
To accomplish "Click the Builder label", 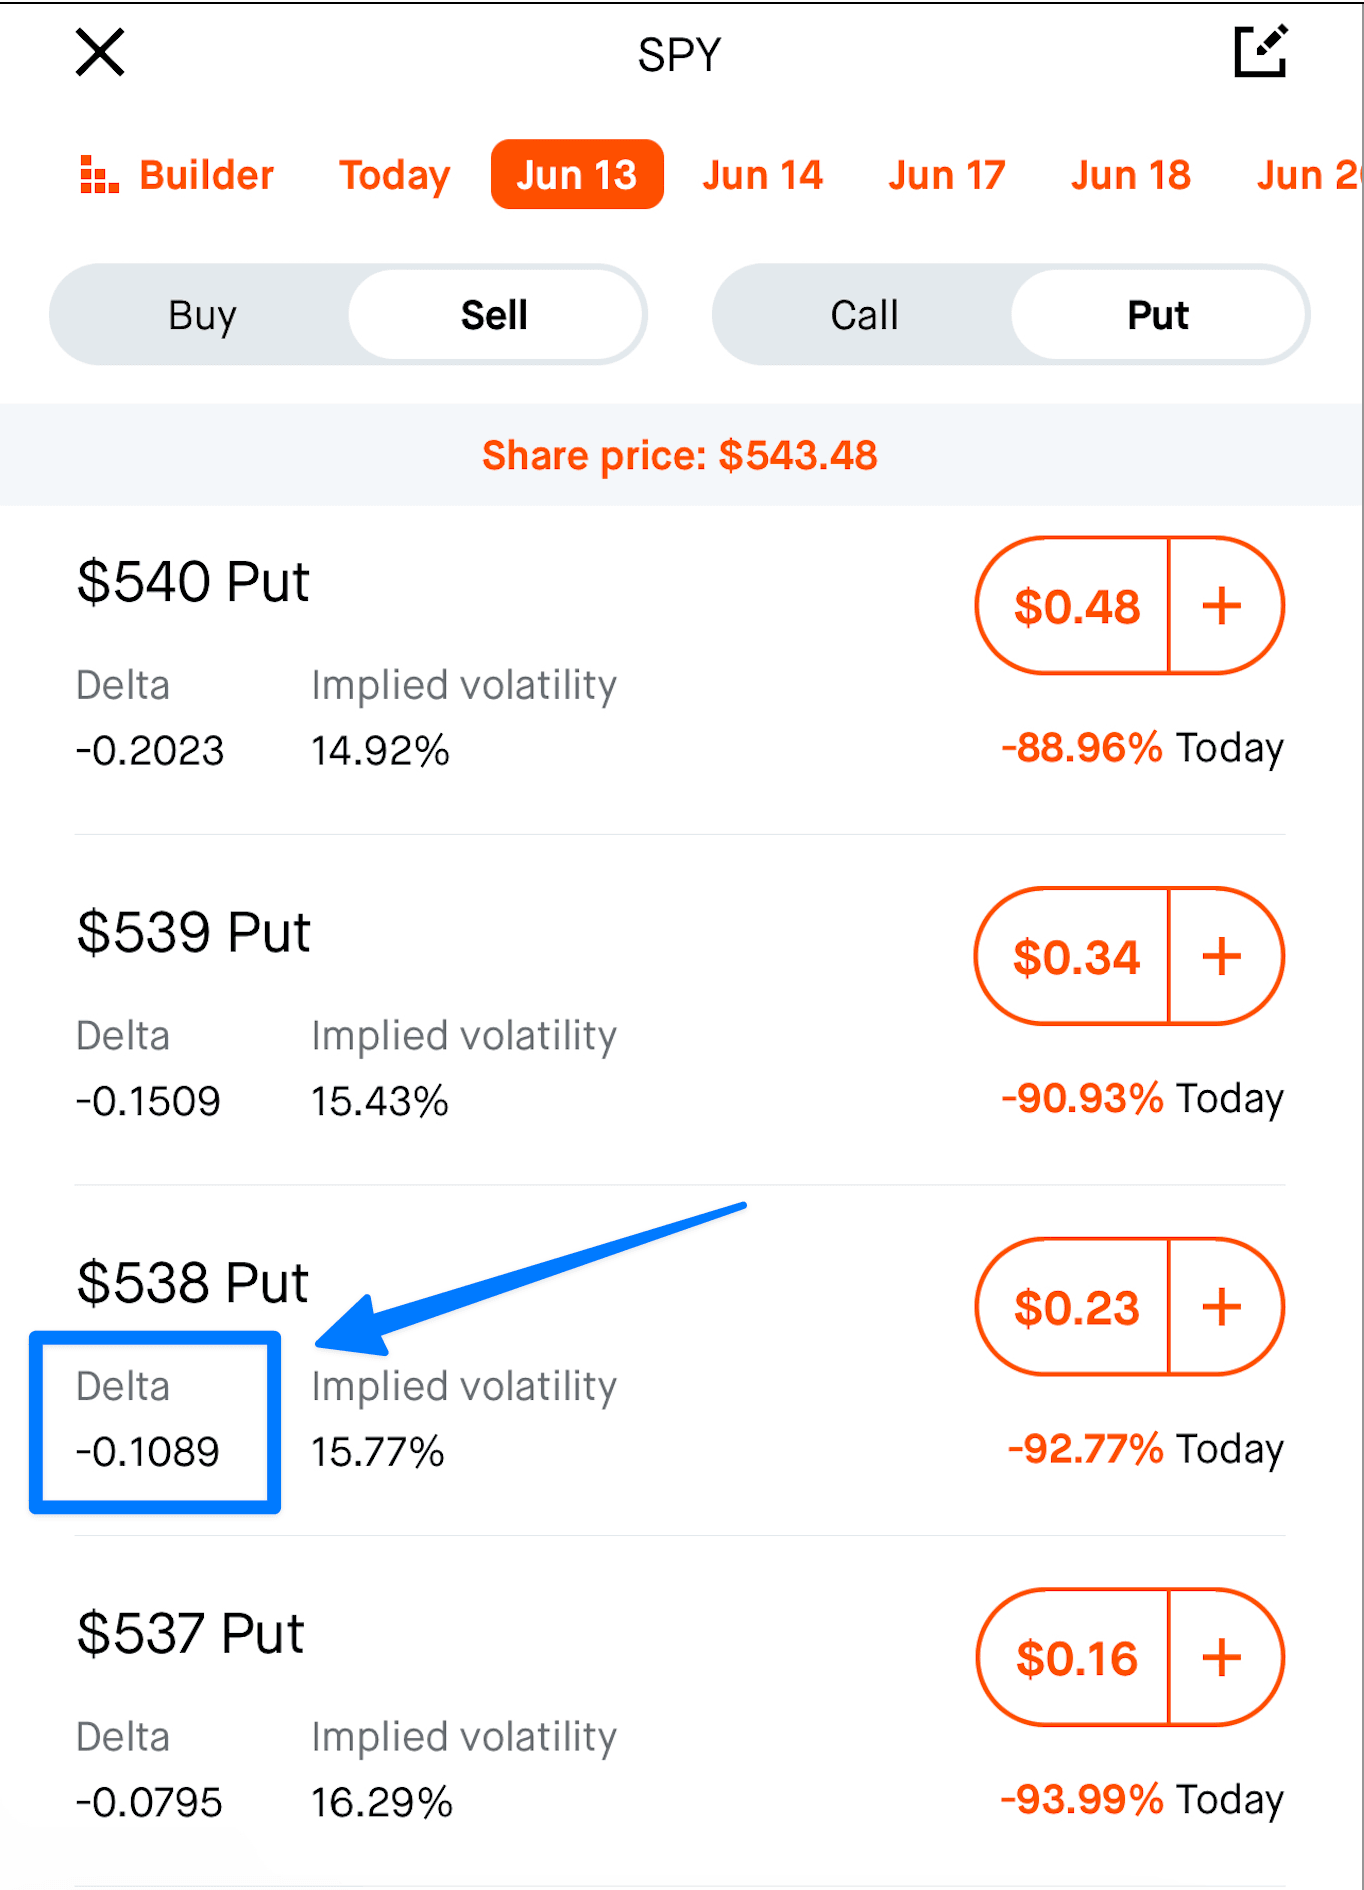I will coord(206,175).
